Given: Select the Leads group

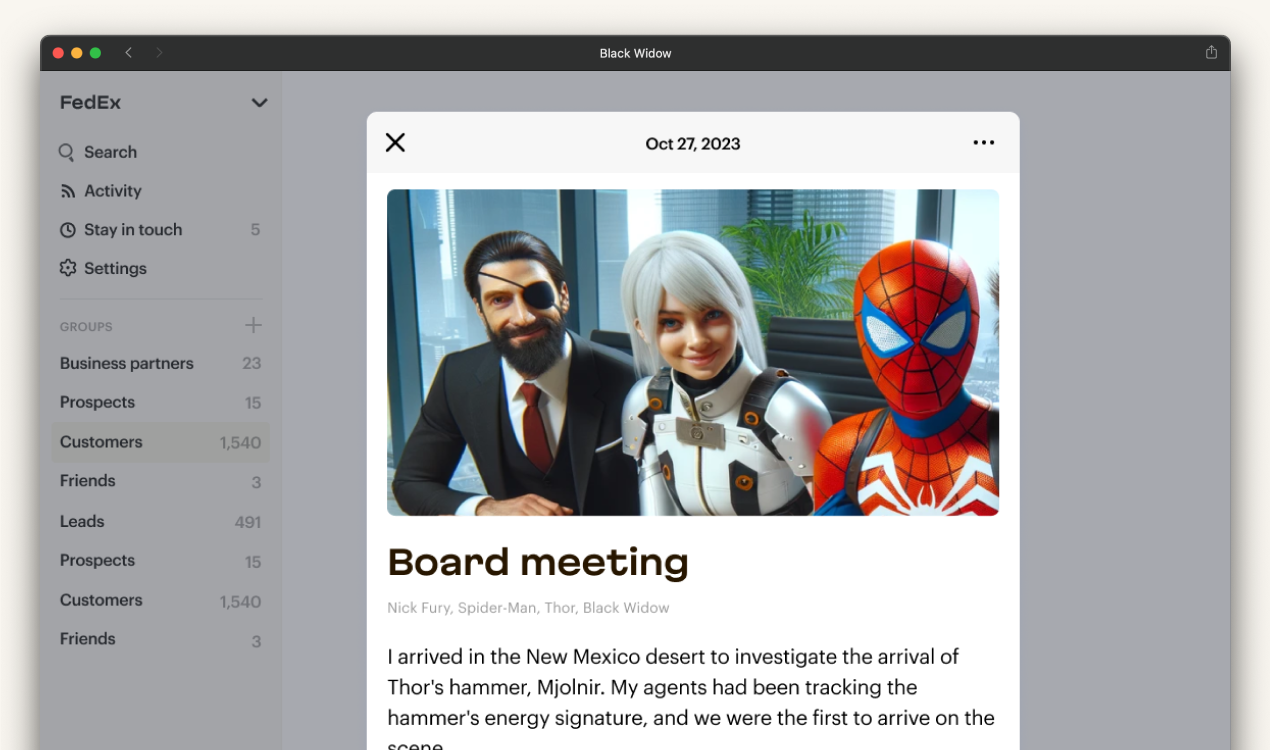Looking at the screenshot, I should 160,521.
